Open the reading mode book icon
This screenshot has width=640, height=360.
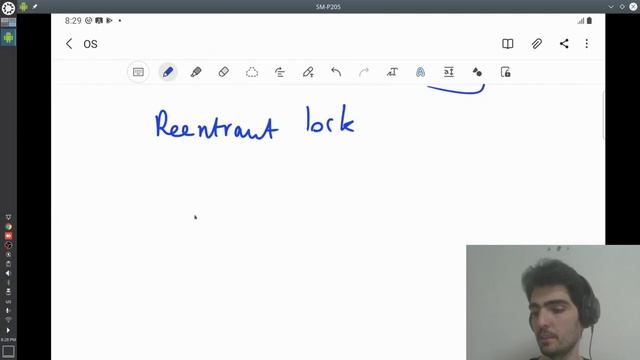(x=507, y=44)
